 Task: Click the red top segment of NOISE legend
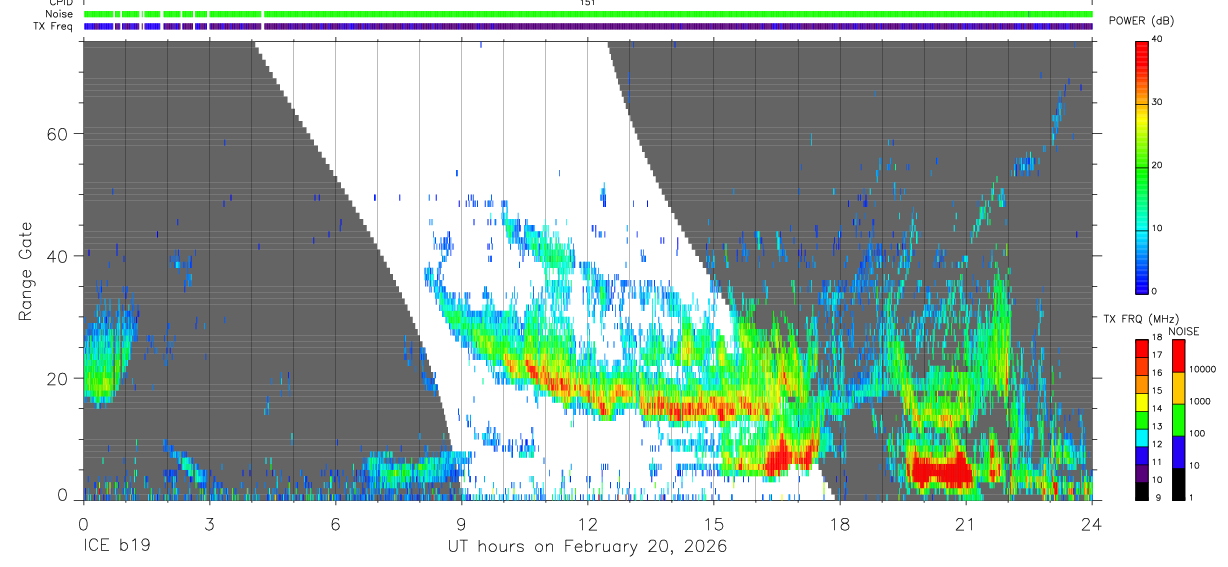(x=1177, y=356)
